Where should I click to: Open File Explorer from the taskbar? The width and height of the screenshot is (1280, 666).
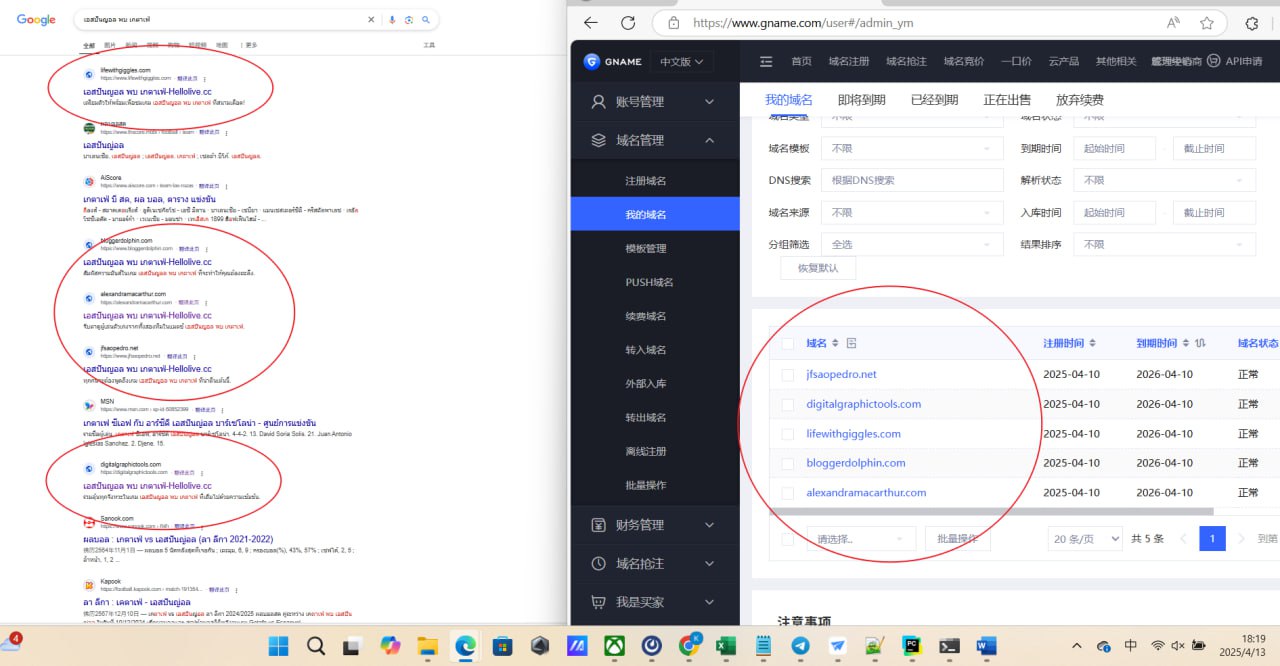[x=427, y=646]
